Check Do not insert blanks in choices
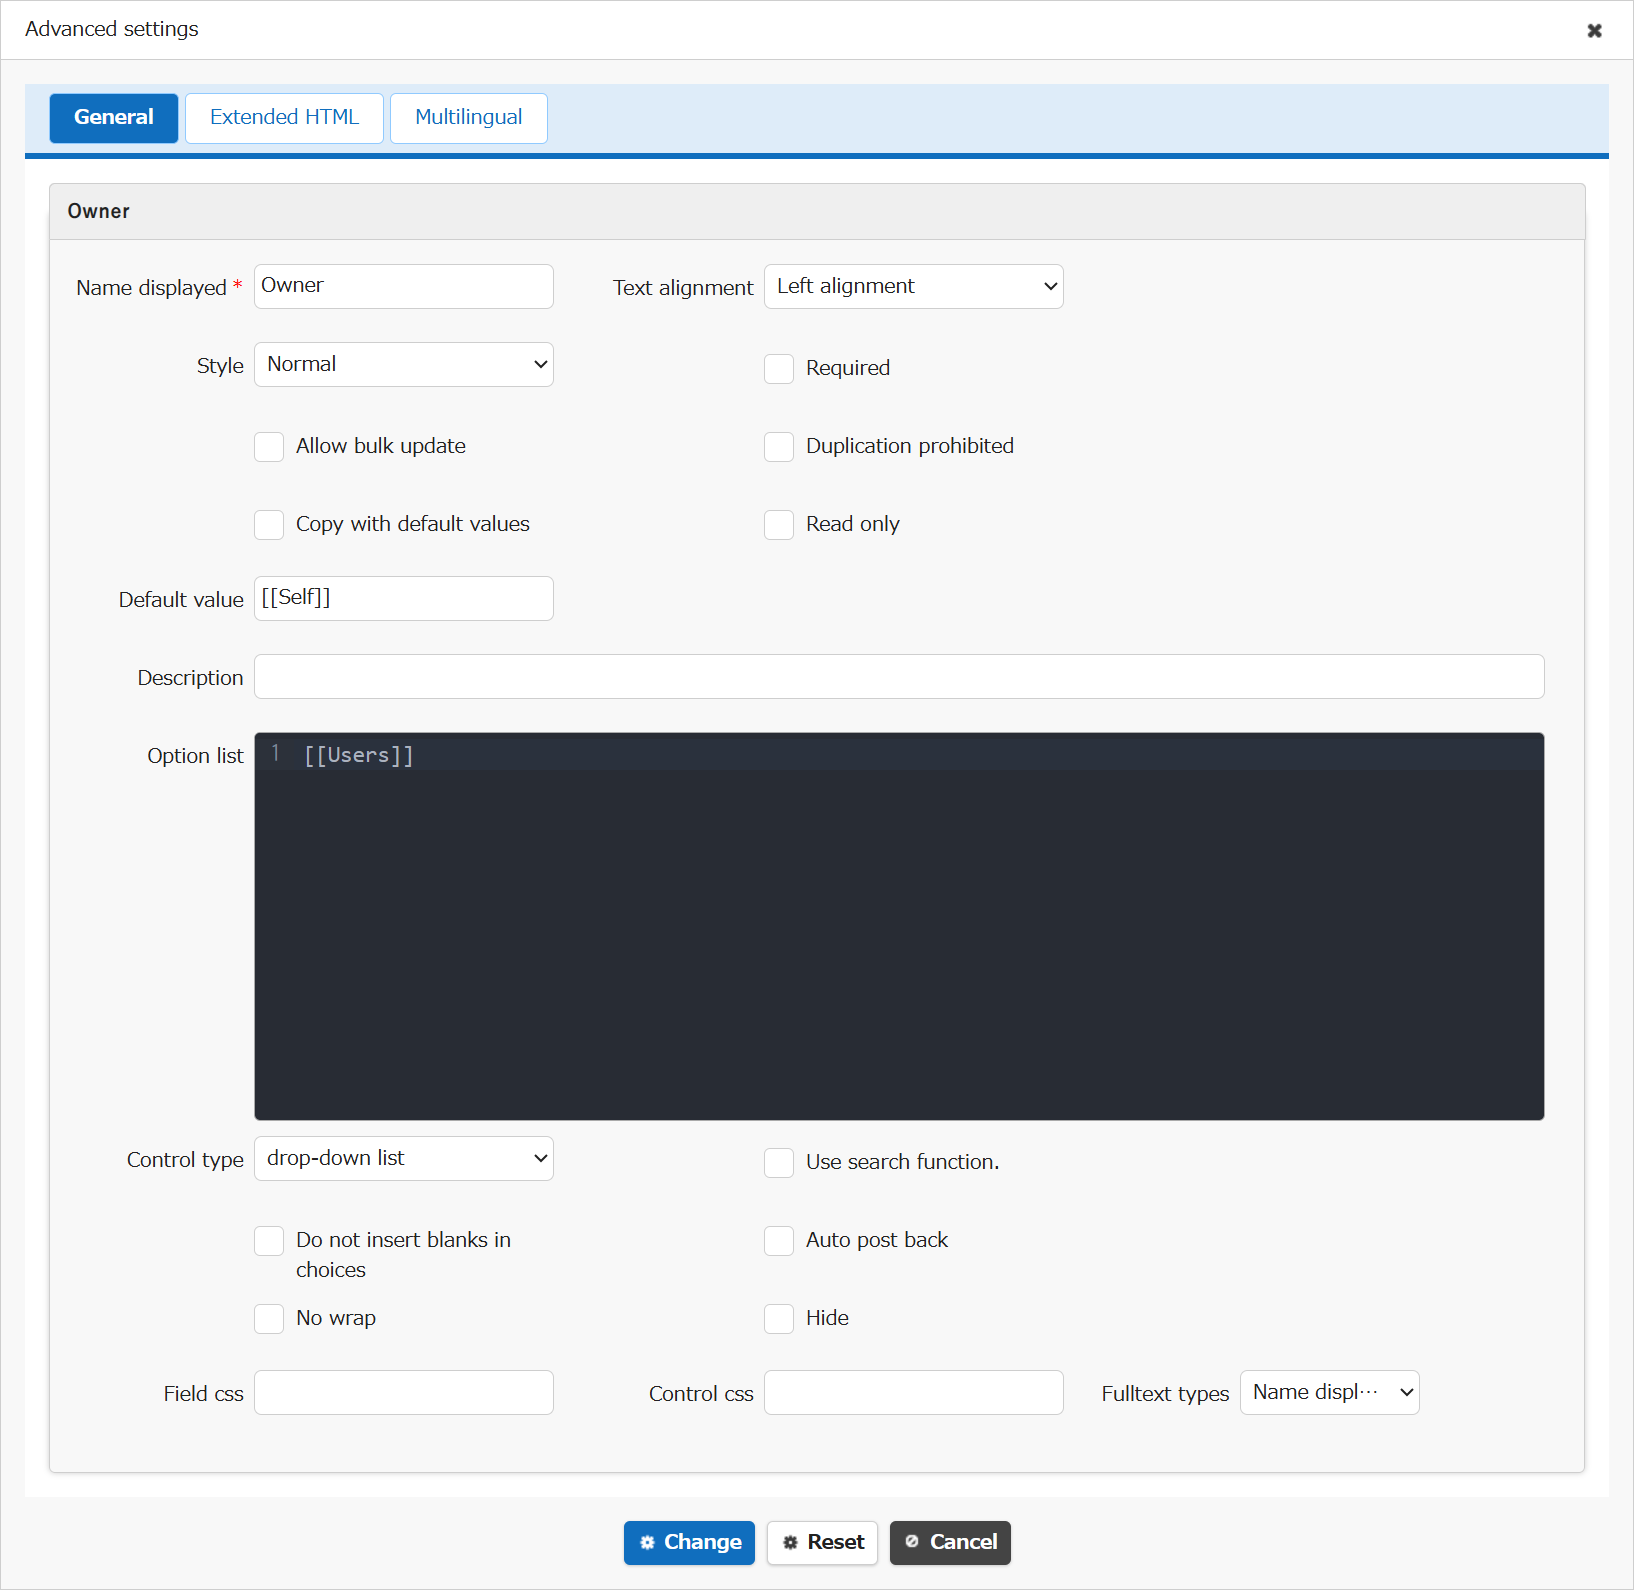 [x=269, y=1240]
